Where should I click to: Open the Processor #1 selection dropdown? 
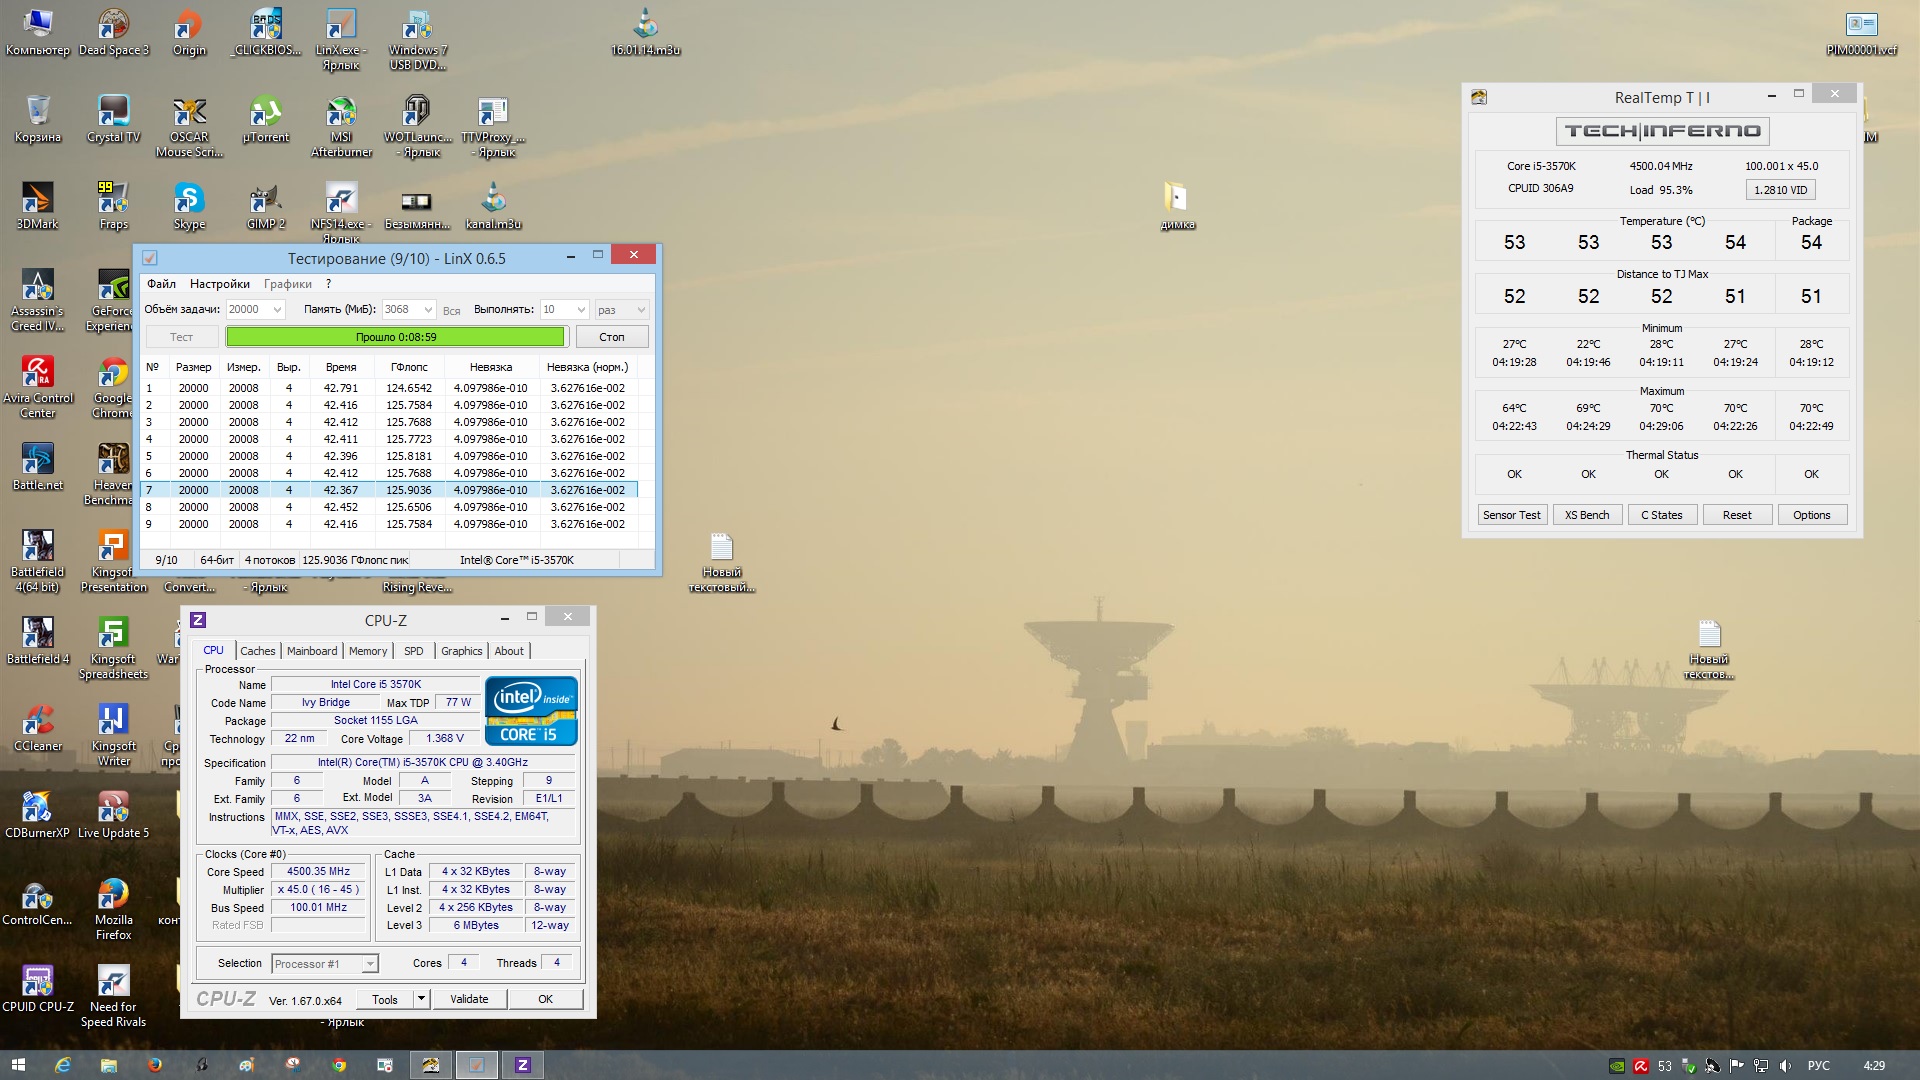370,964
